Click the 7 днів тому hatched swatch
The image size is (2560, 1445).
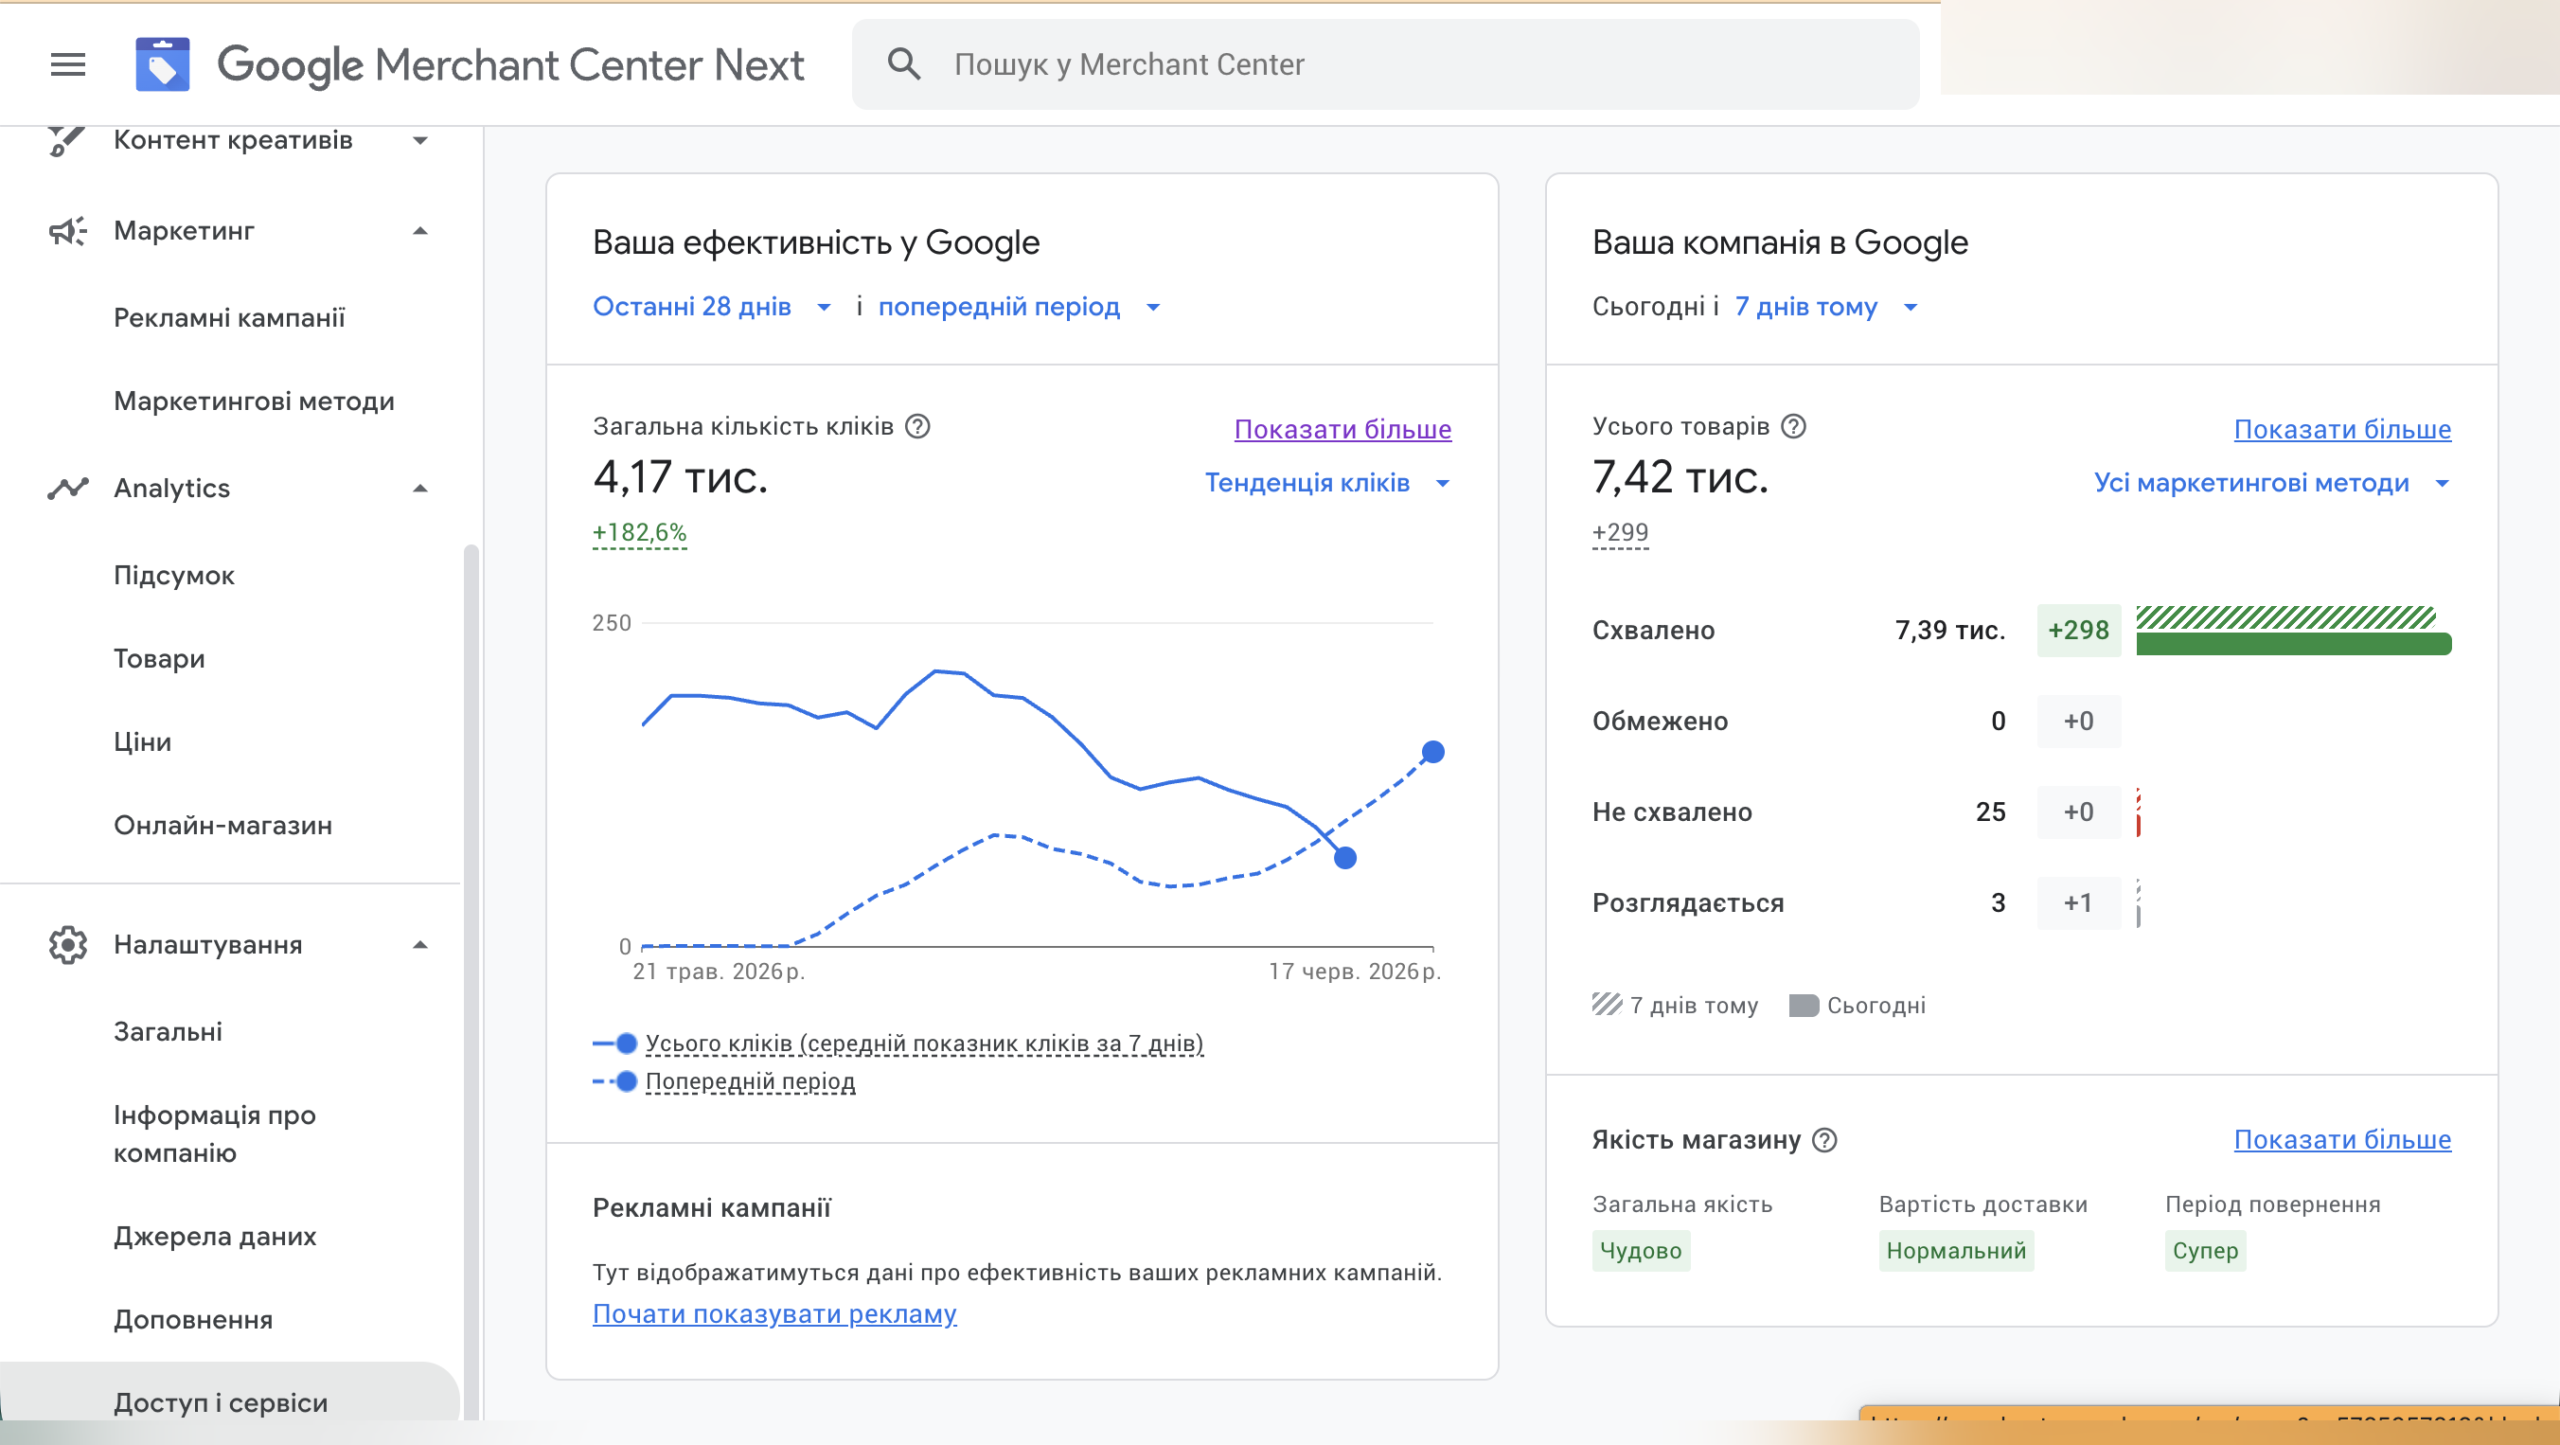(1607, 1005)
